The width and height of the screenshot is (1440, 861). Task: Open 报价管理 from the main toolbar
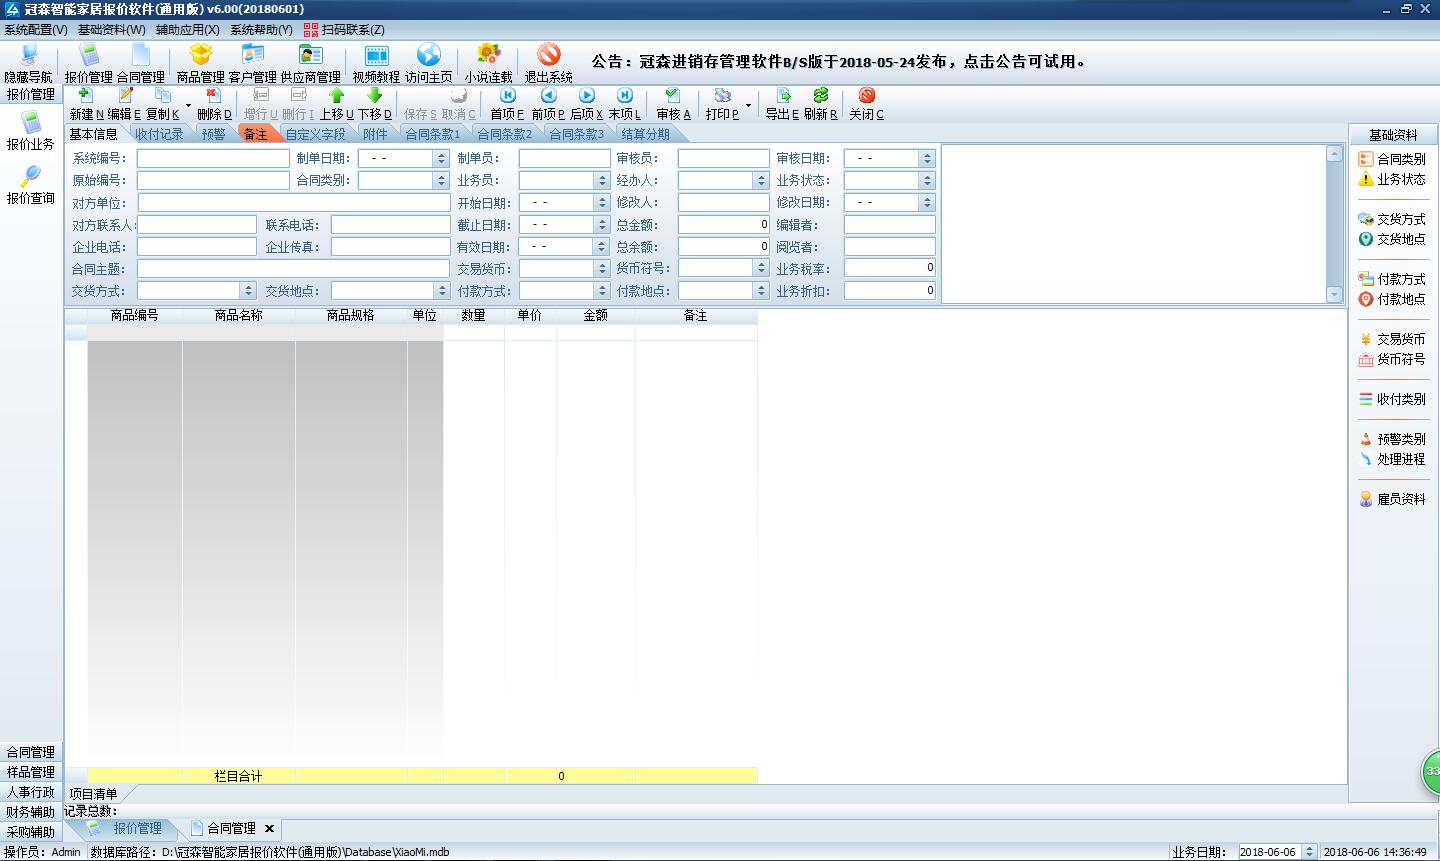88,63
